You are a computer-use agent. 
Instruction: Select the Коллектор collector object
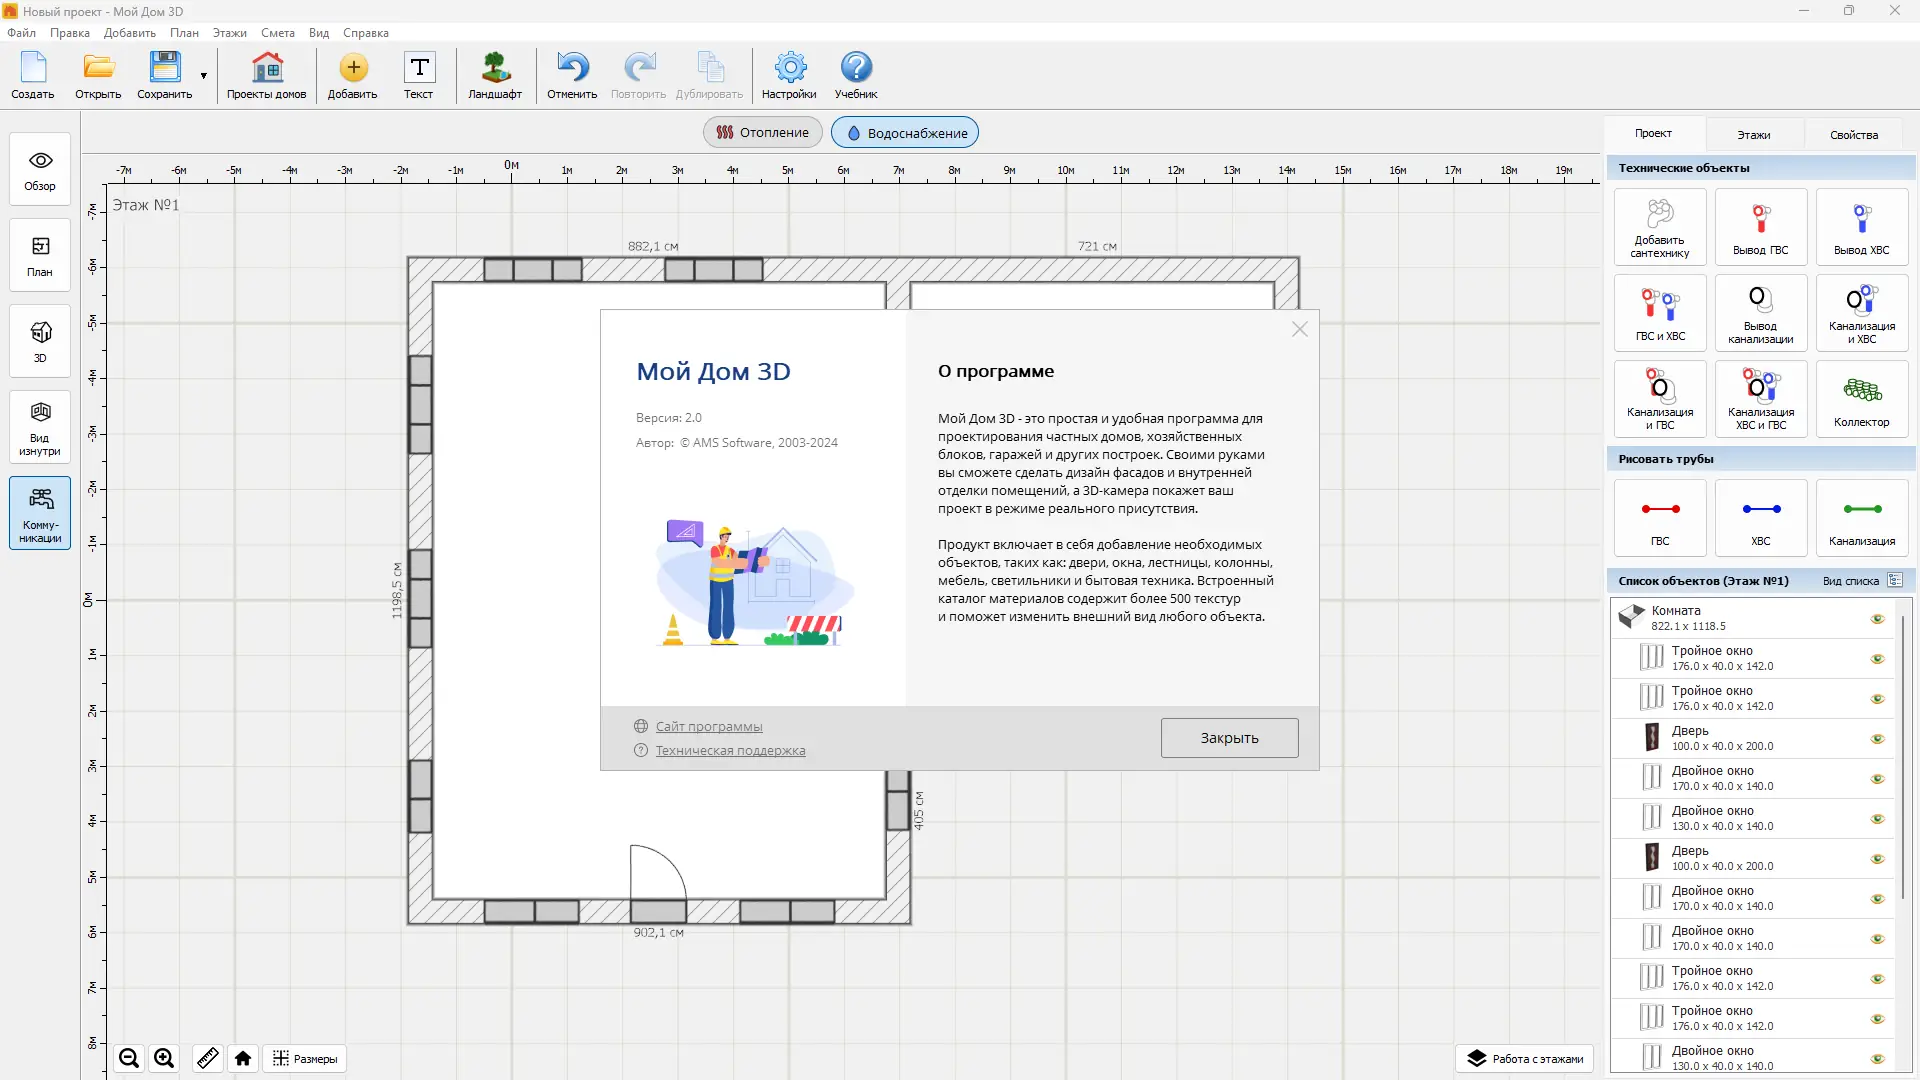click(x=1861, y=399)
